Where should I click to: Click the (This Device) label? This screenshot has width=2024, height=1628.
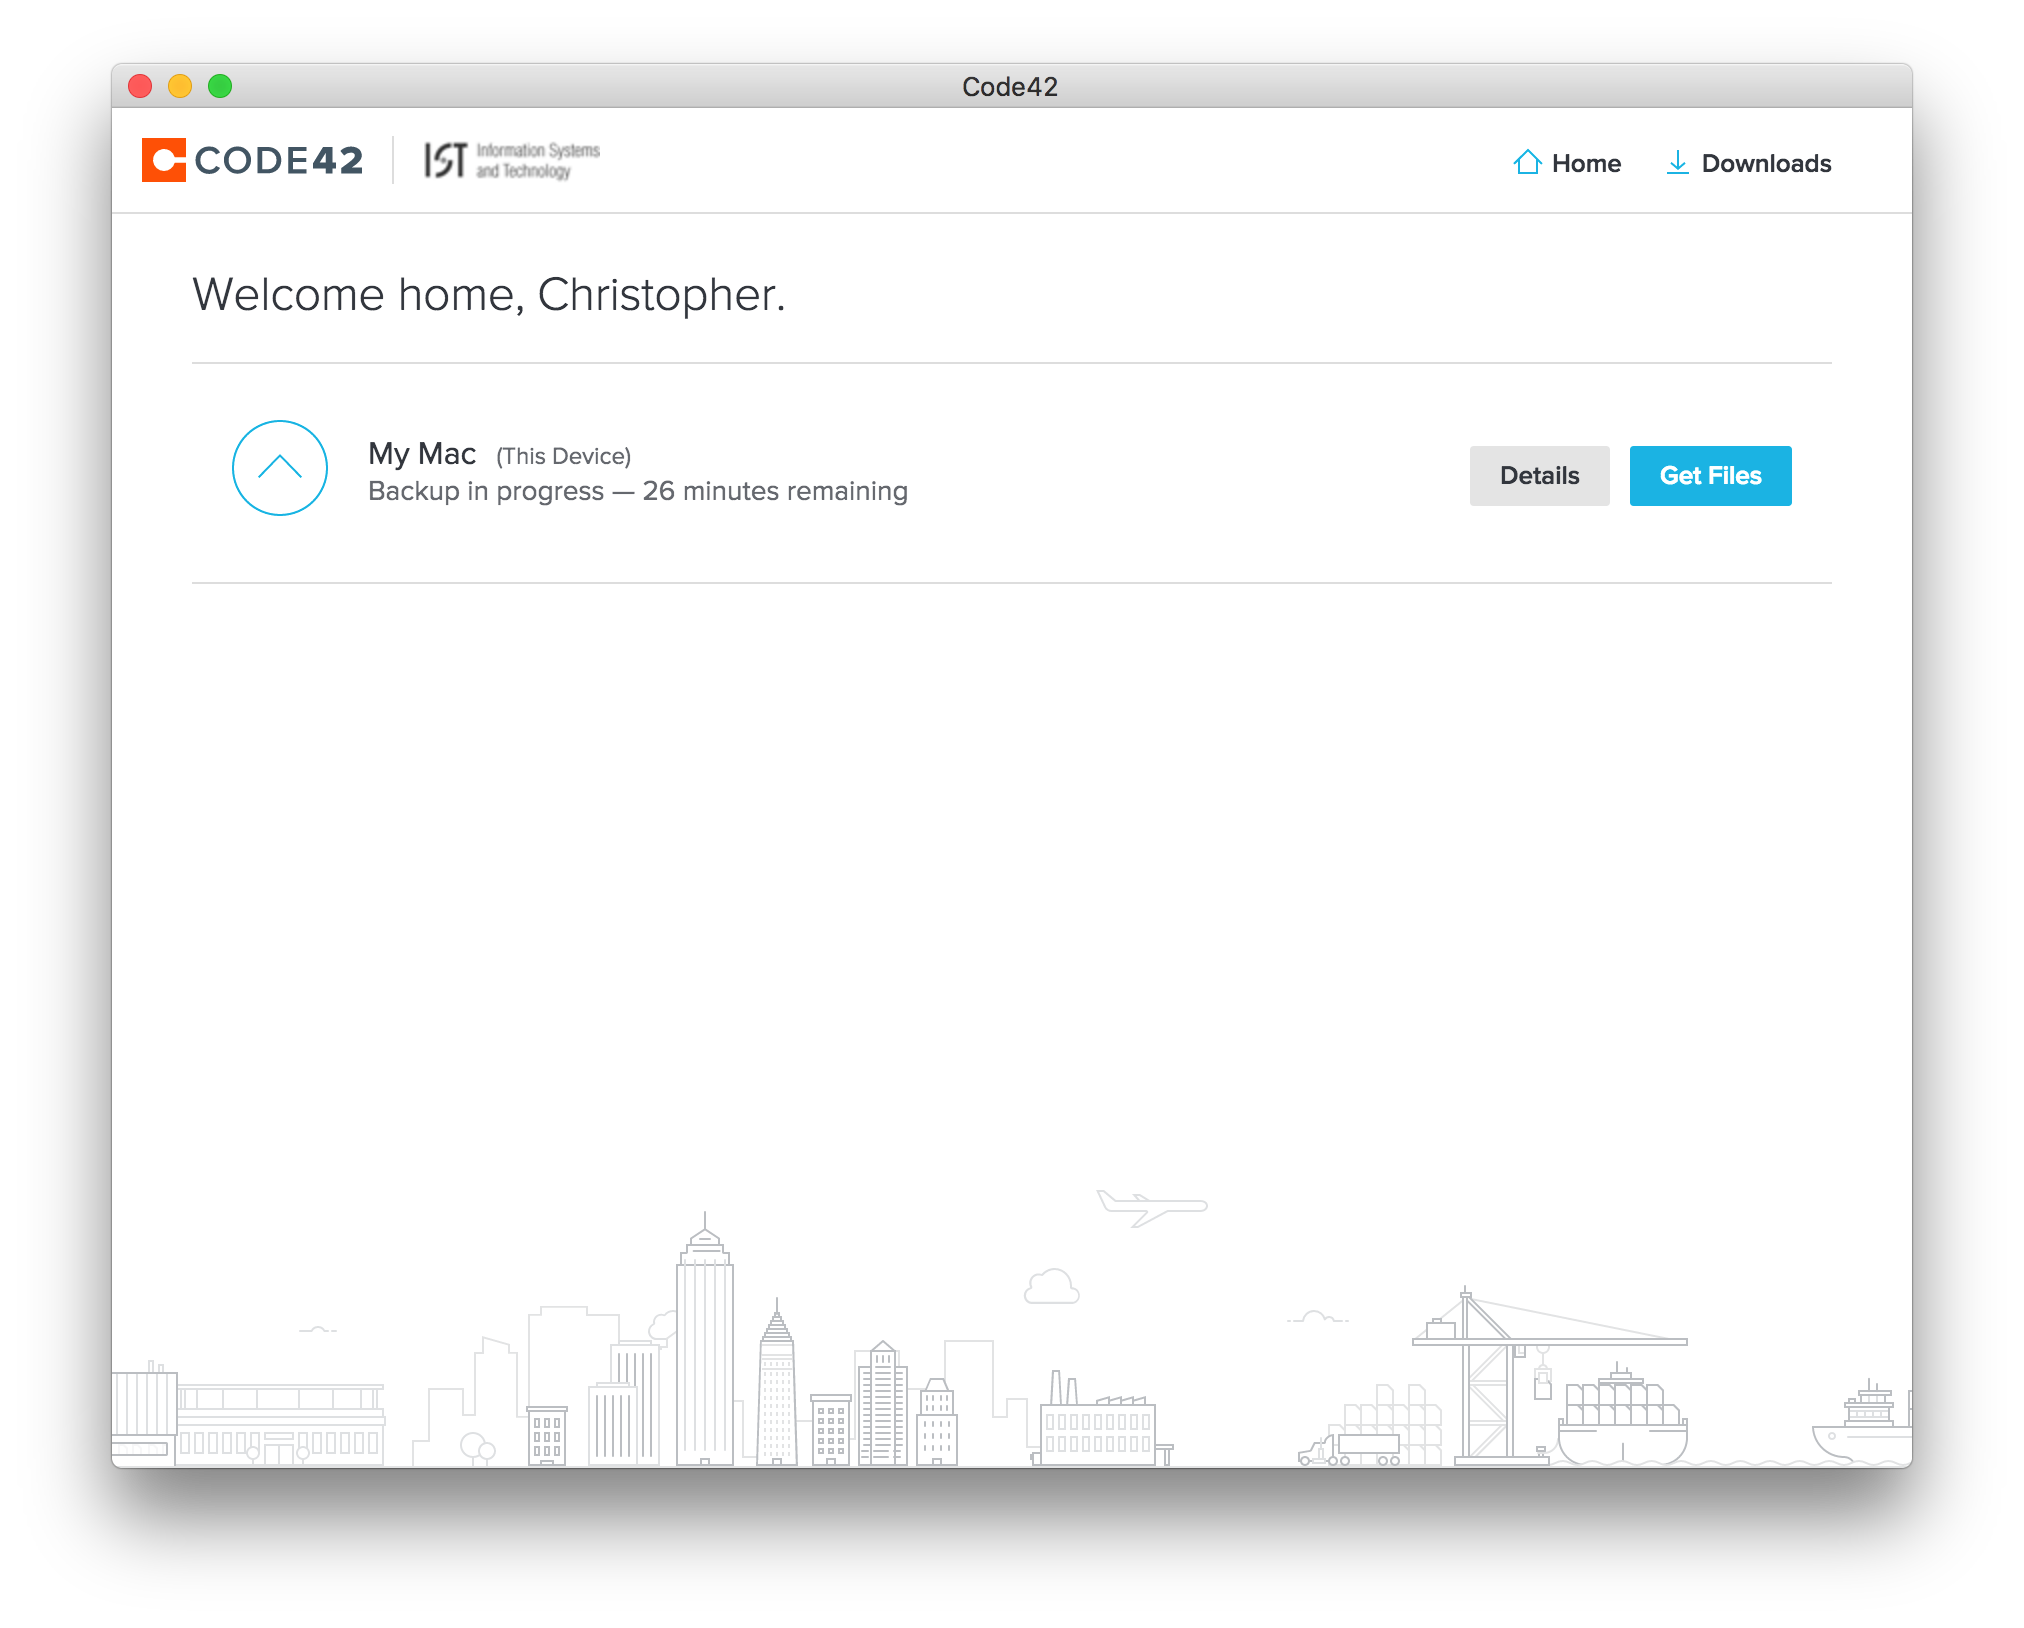tap(564, 456)
